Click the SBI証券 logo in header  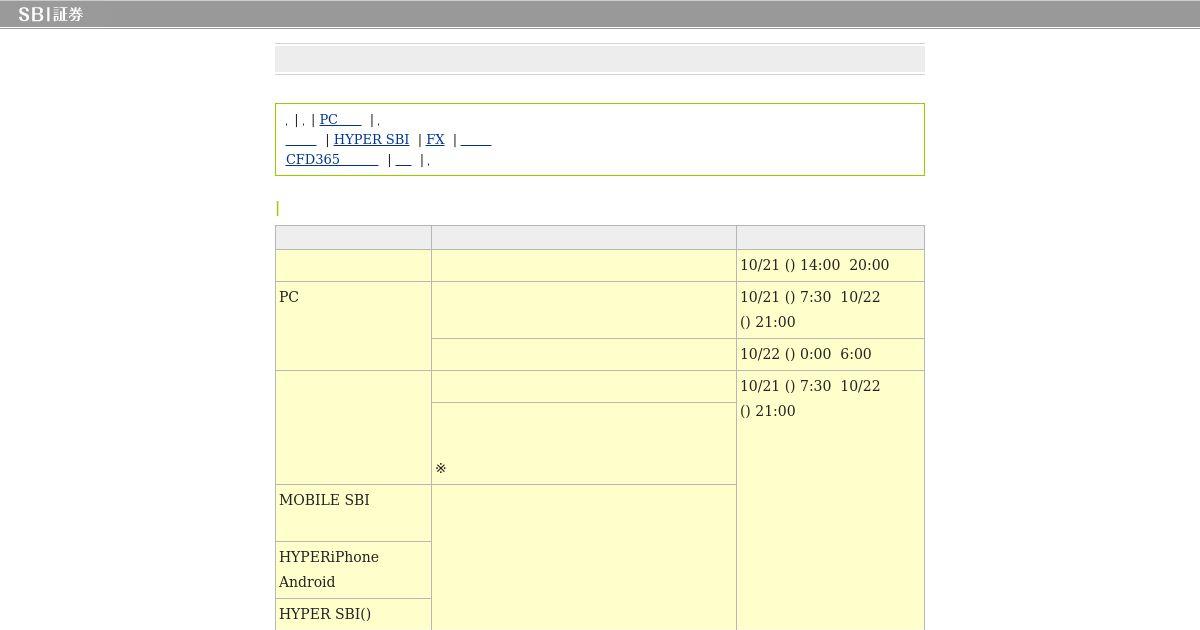[50, 14]
